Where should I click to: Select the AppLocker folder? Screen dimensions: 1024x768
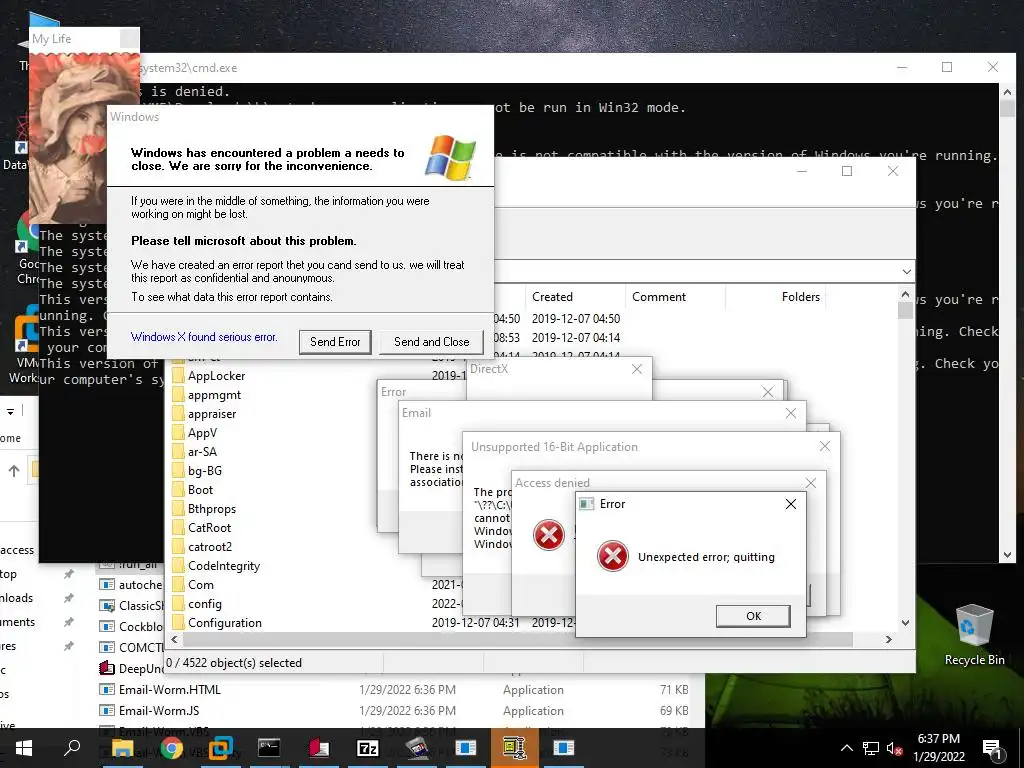point(217,376)
